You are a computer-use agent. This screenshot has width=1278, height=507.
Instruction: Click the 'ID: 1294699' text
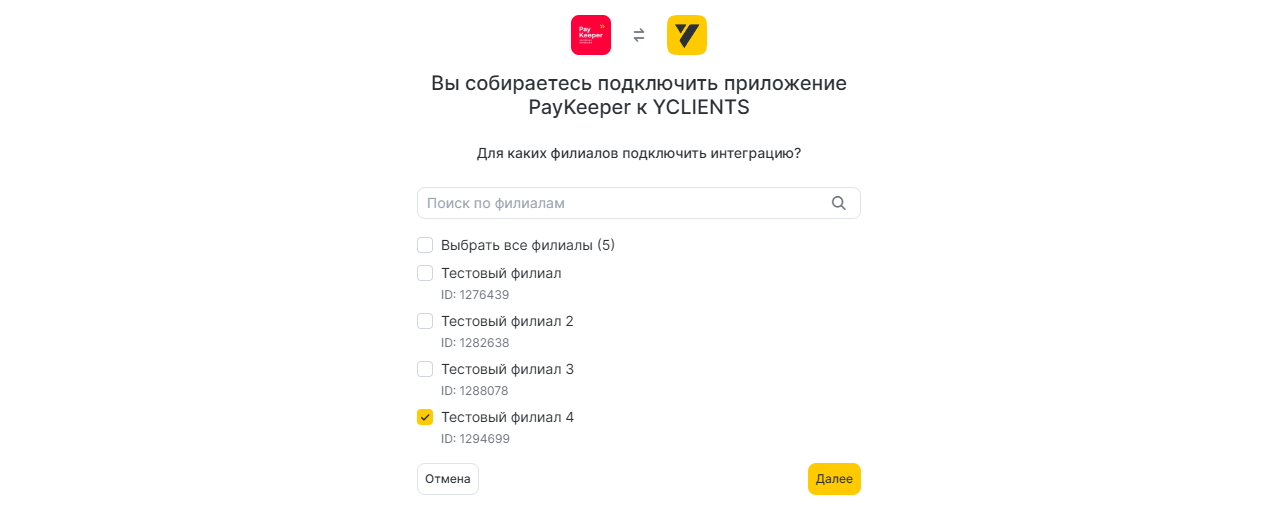(475, 439)
